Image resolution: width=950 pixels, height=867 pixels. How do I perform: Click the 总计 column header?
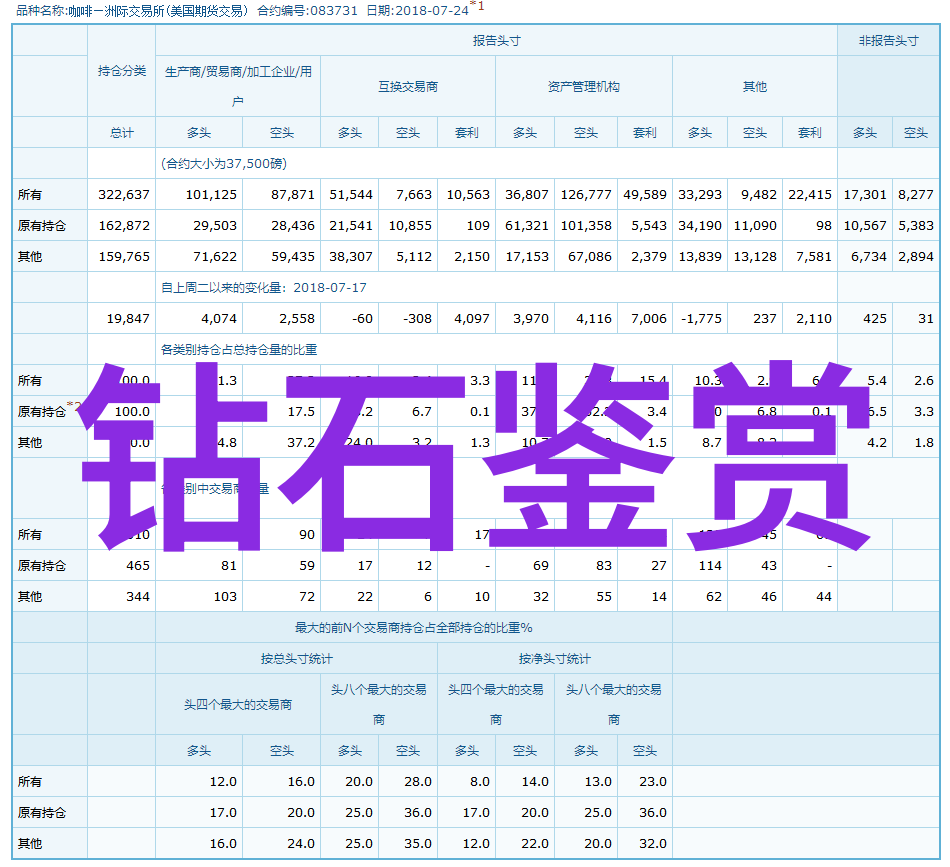pos(122,133)
